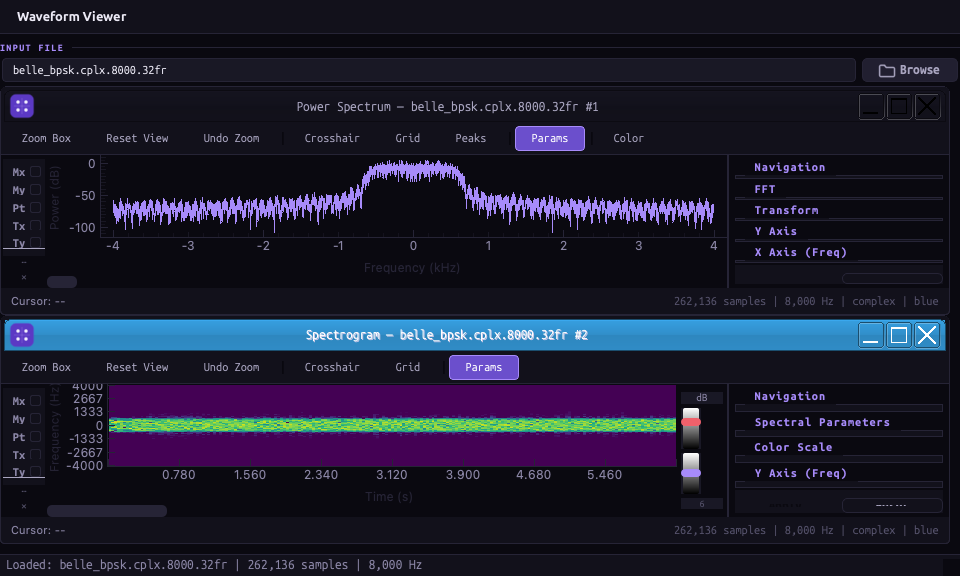Click the Spectrogram window grip icon
Screen dimensions: 960x576
tap(22, 335)
